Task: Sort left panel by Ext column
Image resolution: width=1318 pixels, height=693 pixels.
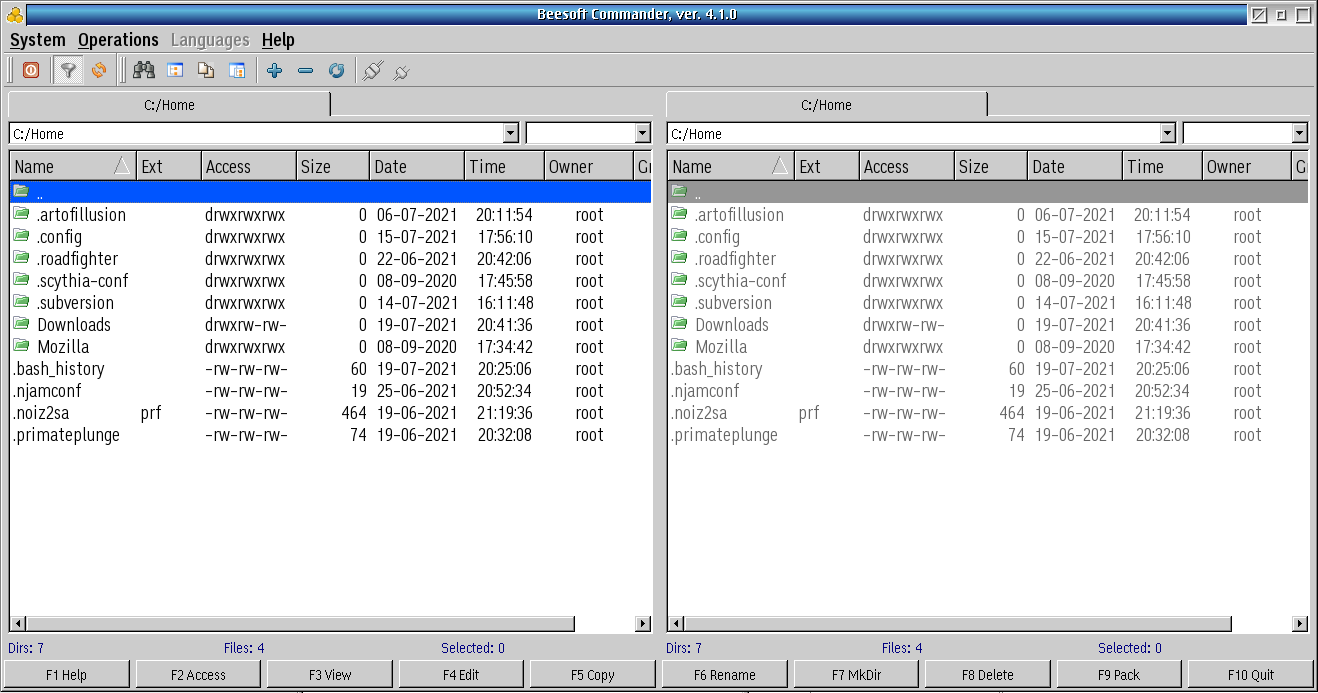Action: click(x=169, y=166)
